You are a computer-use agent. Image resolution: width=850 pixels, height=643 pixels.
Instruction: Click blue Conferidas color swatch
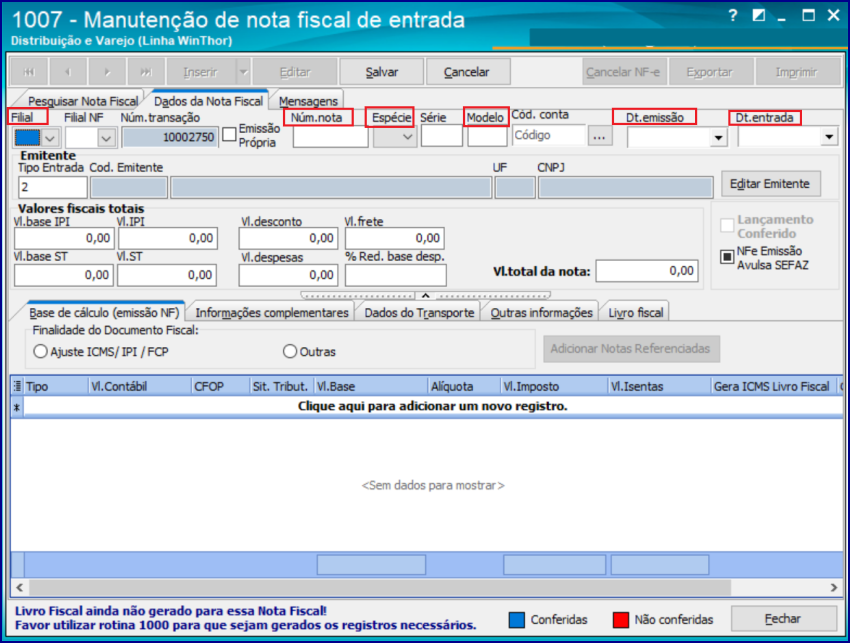pos(517,620)
